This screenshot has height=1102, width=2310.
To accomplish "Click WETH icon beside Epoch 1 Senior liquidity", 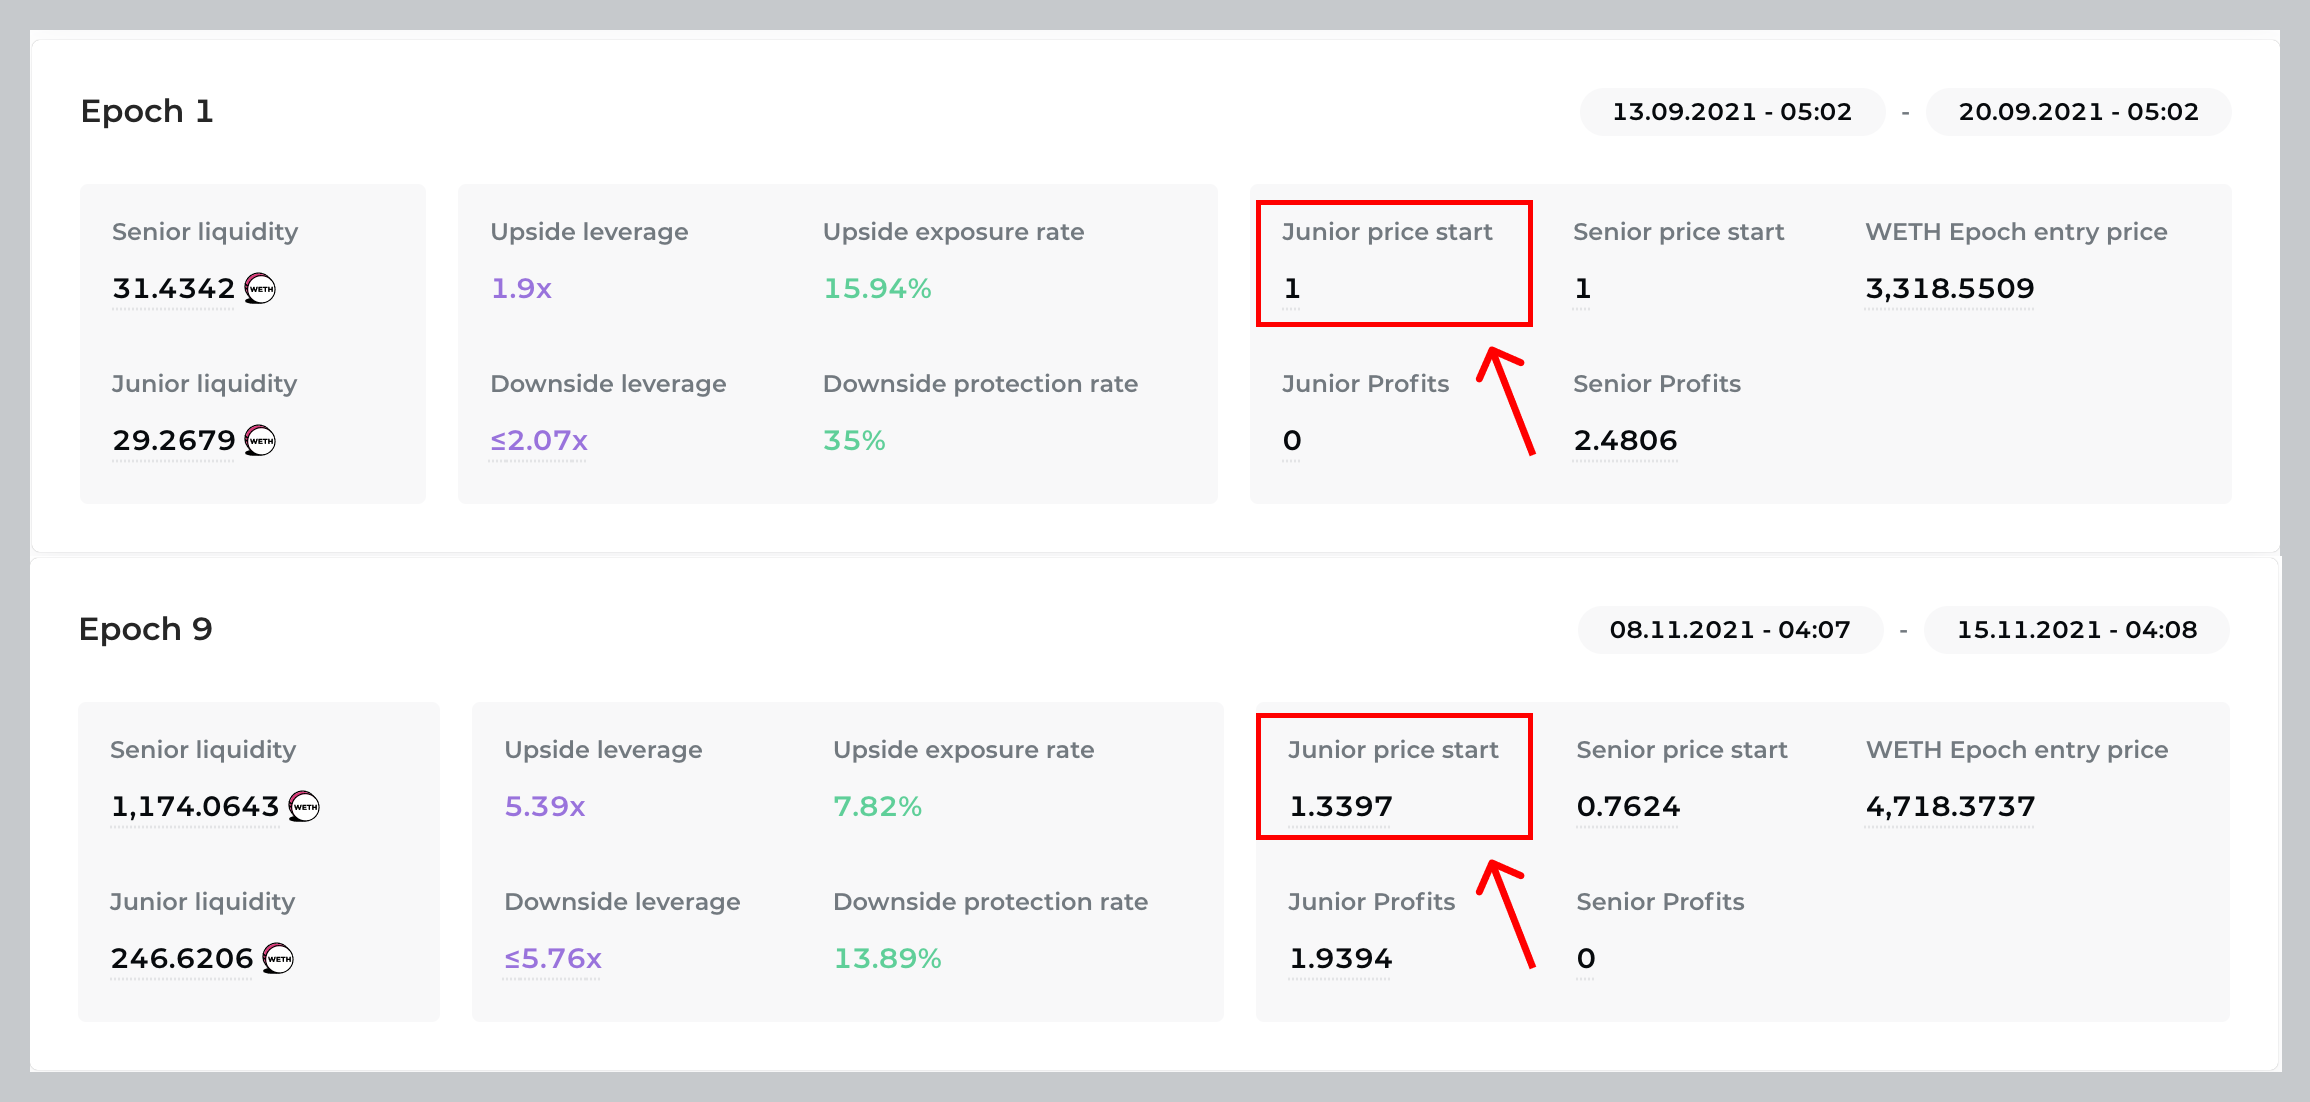I will tap(260, 289).
